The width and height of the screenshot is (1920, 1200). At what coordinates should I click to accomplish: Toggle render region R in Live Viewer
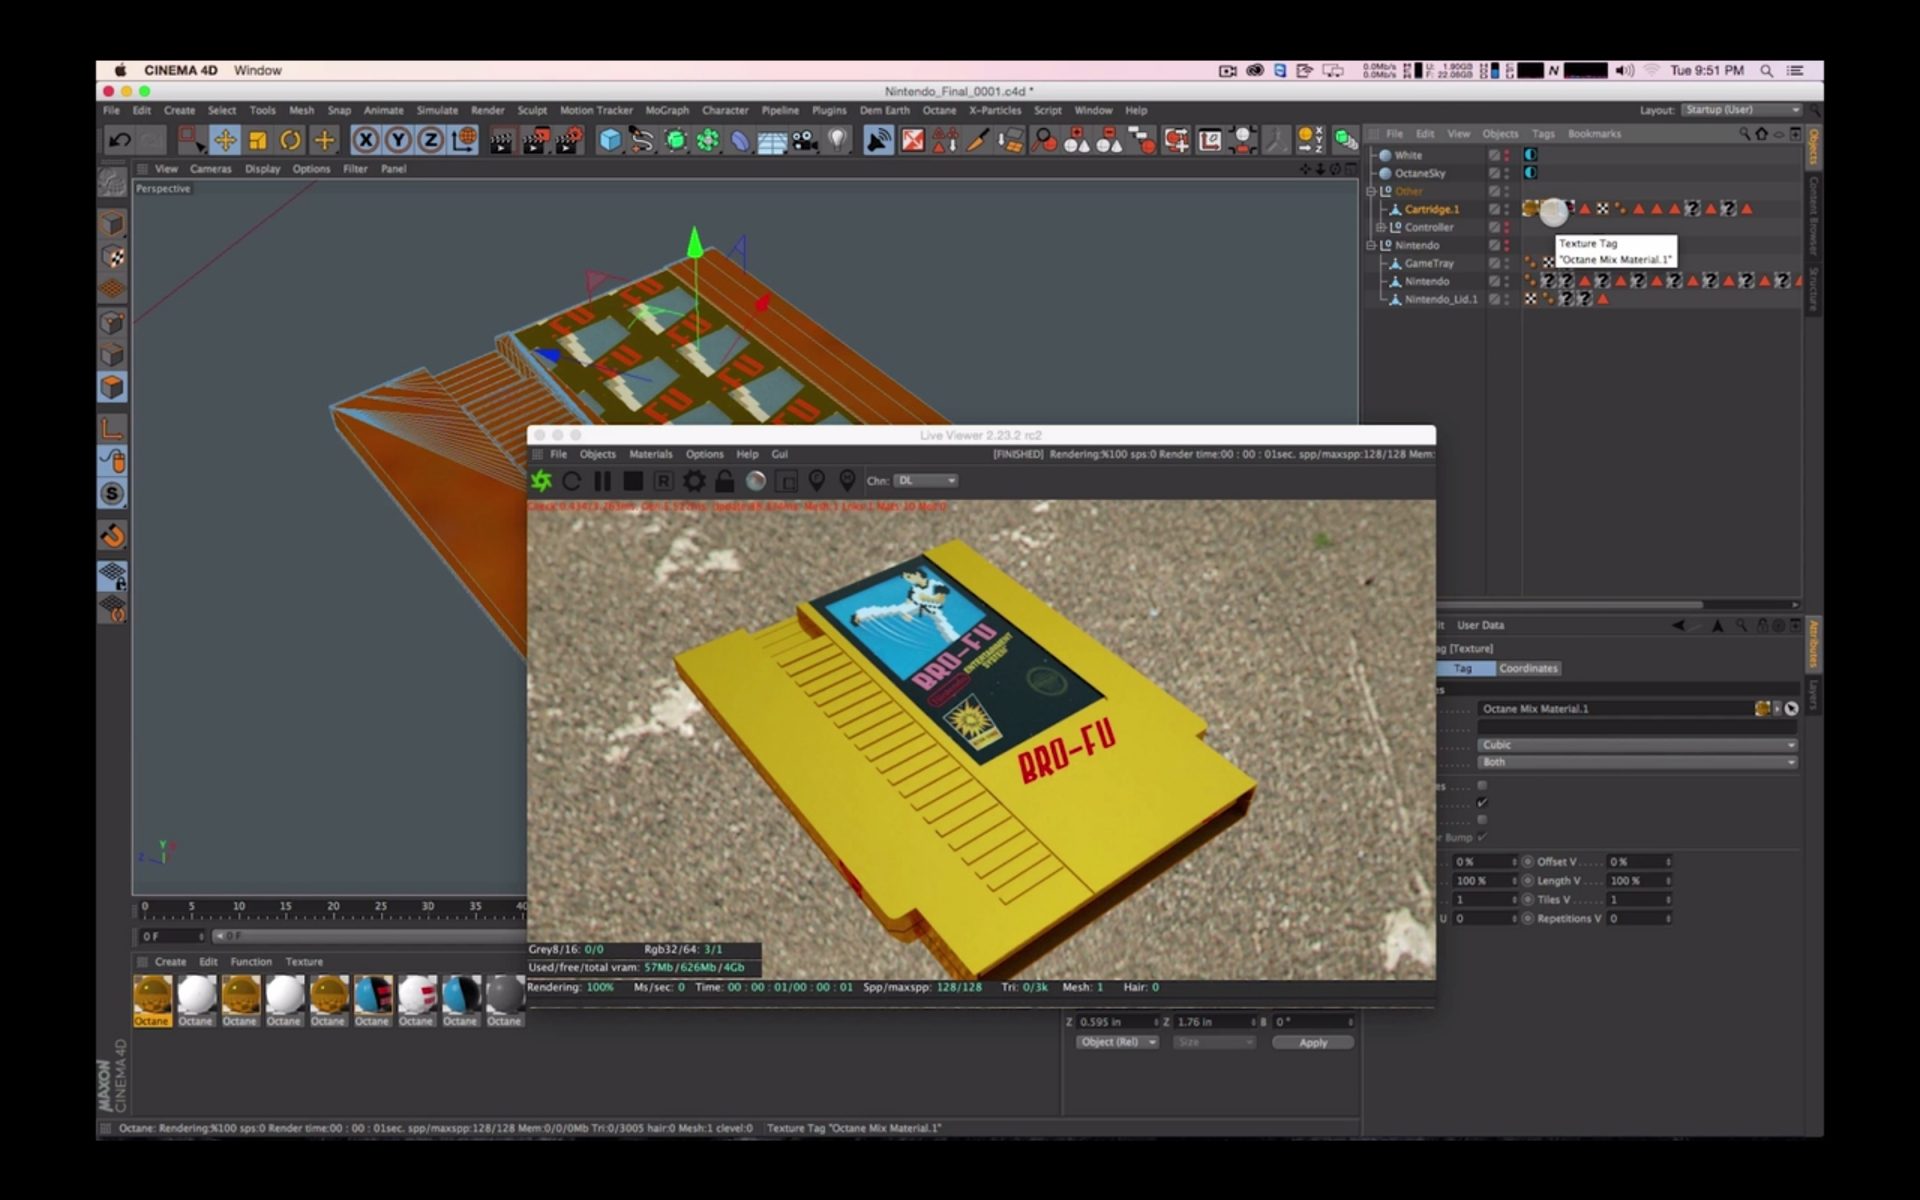tap(663, 481)
